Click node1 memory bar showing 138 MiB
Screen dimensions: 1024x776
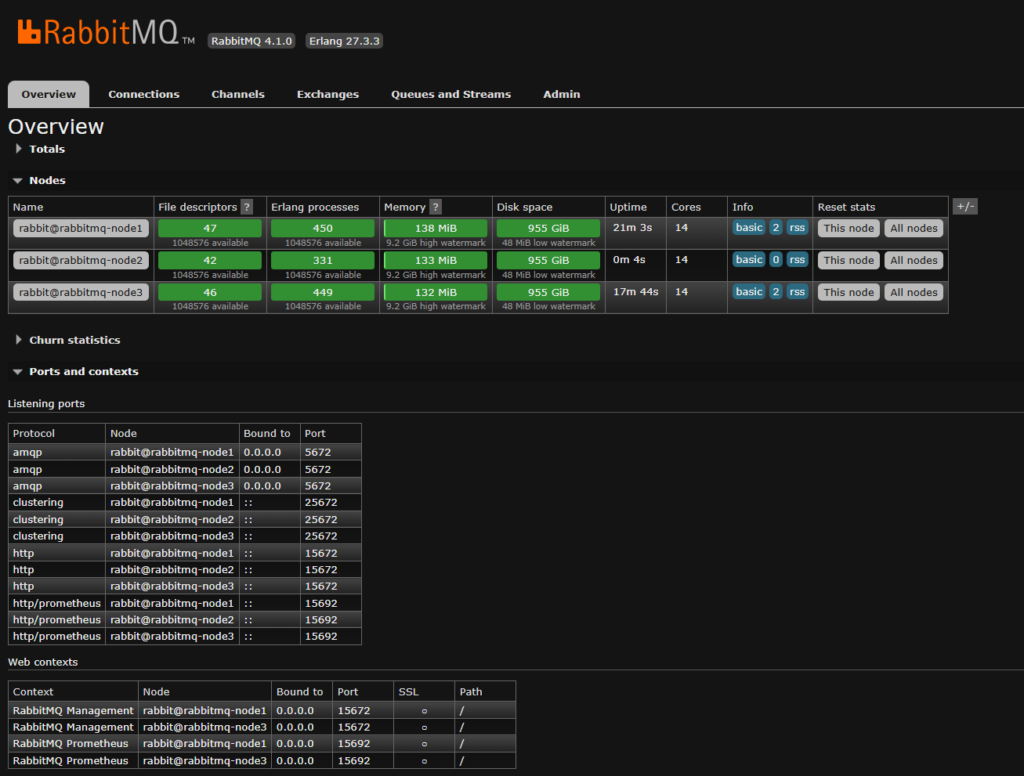click(x=436, y=228)
